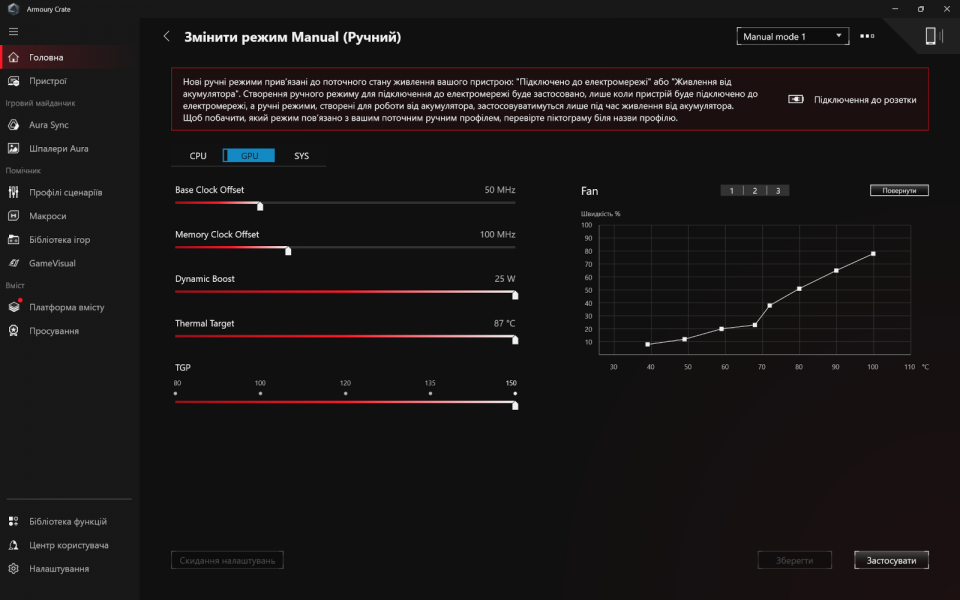Image resolution: width=960 pixels, height=600 pixels.
Task: Click the plugged-in power state icon
Action: pyautogui.click(x=795, y=99)
